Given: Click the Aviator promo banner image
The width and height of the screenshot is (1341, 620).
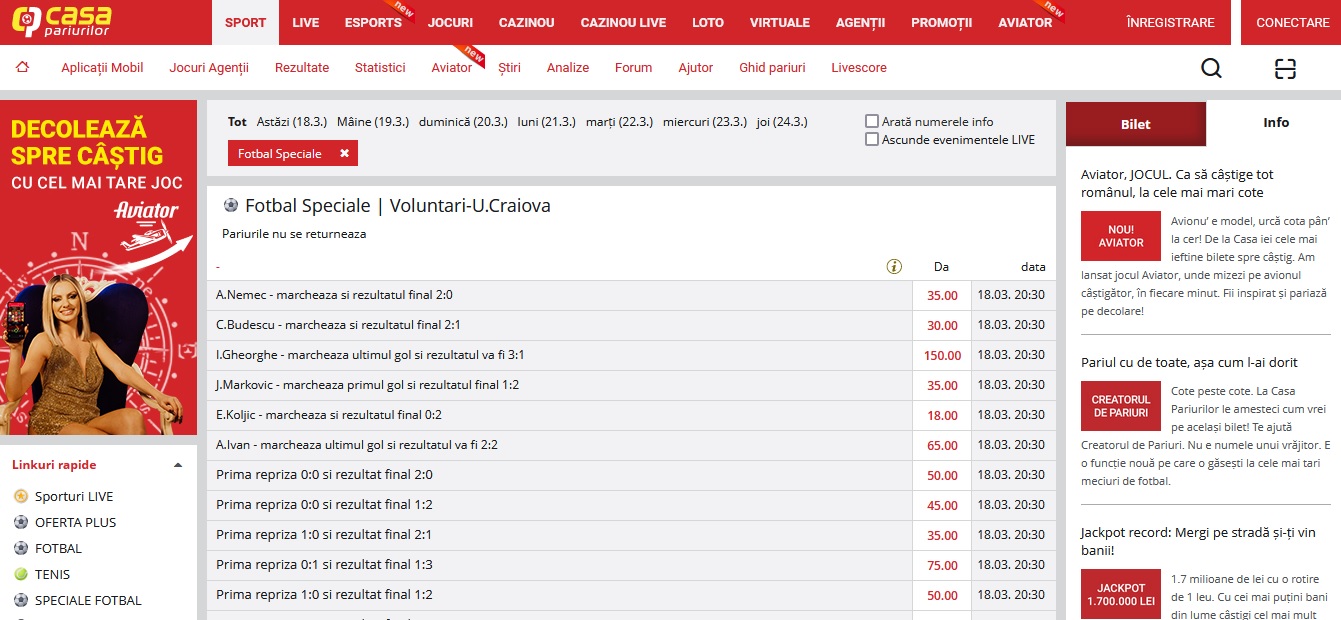Looking at the screenshot, I should tap(99, 267).
